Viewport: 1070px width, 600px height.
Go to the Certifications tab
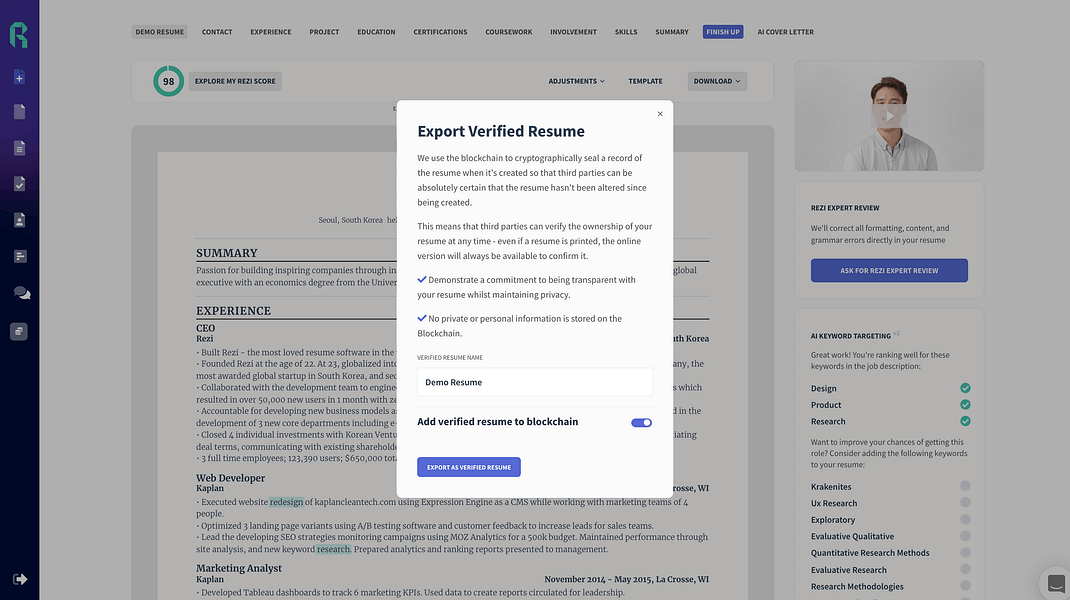click(x=440, y=32)
